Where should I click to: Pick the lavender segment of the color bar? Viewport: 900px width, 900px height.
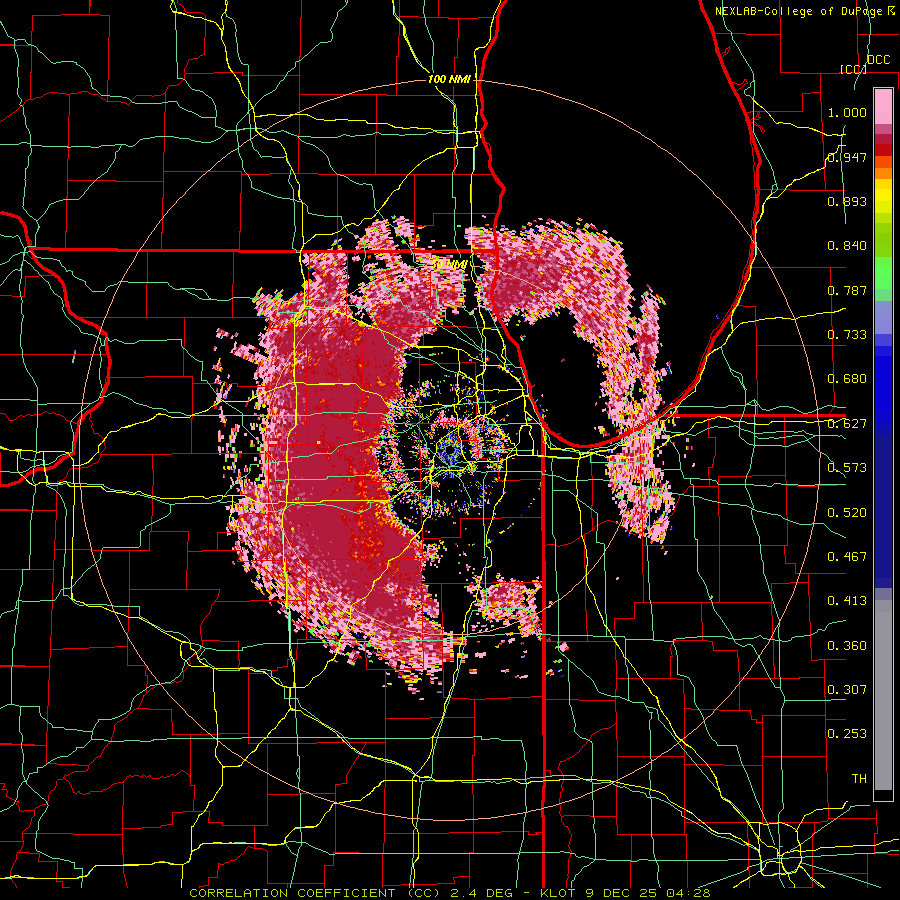(883, 318)
